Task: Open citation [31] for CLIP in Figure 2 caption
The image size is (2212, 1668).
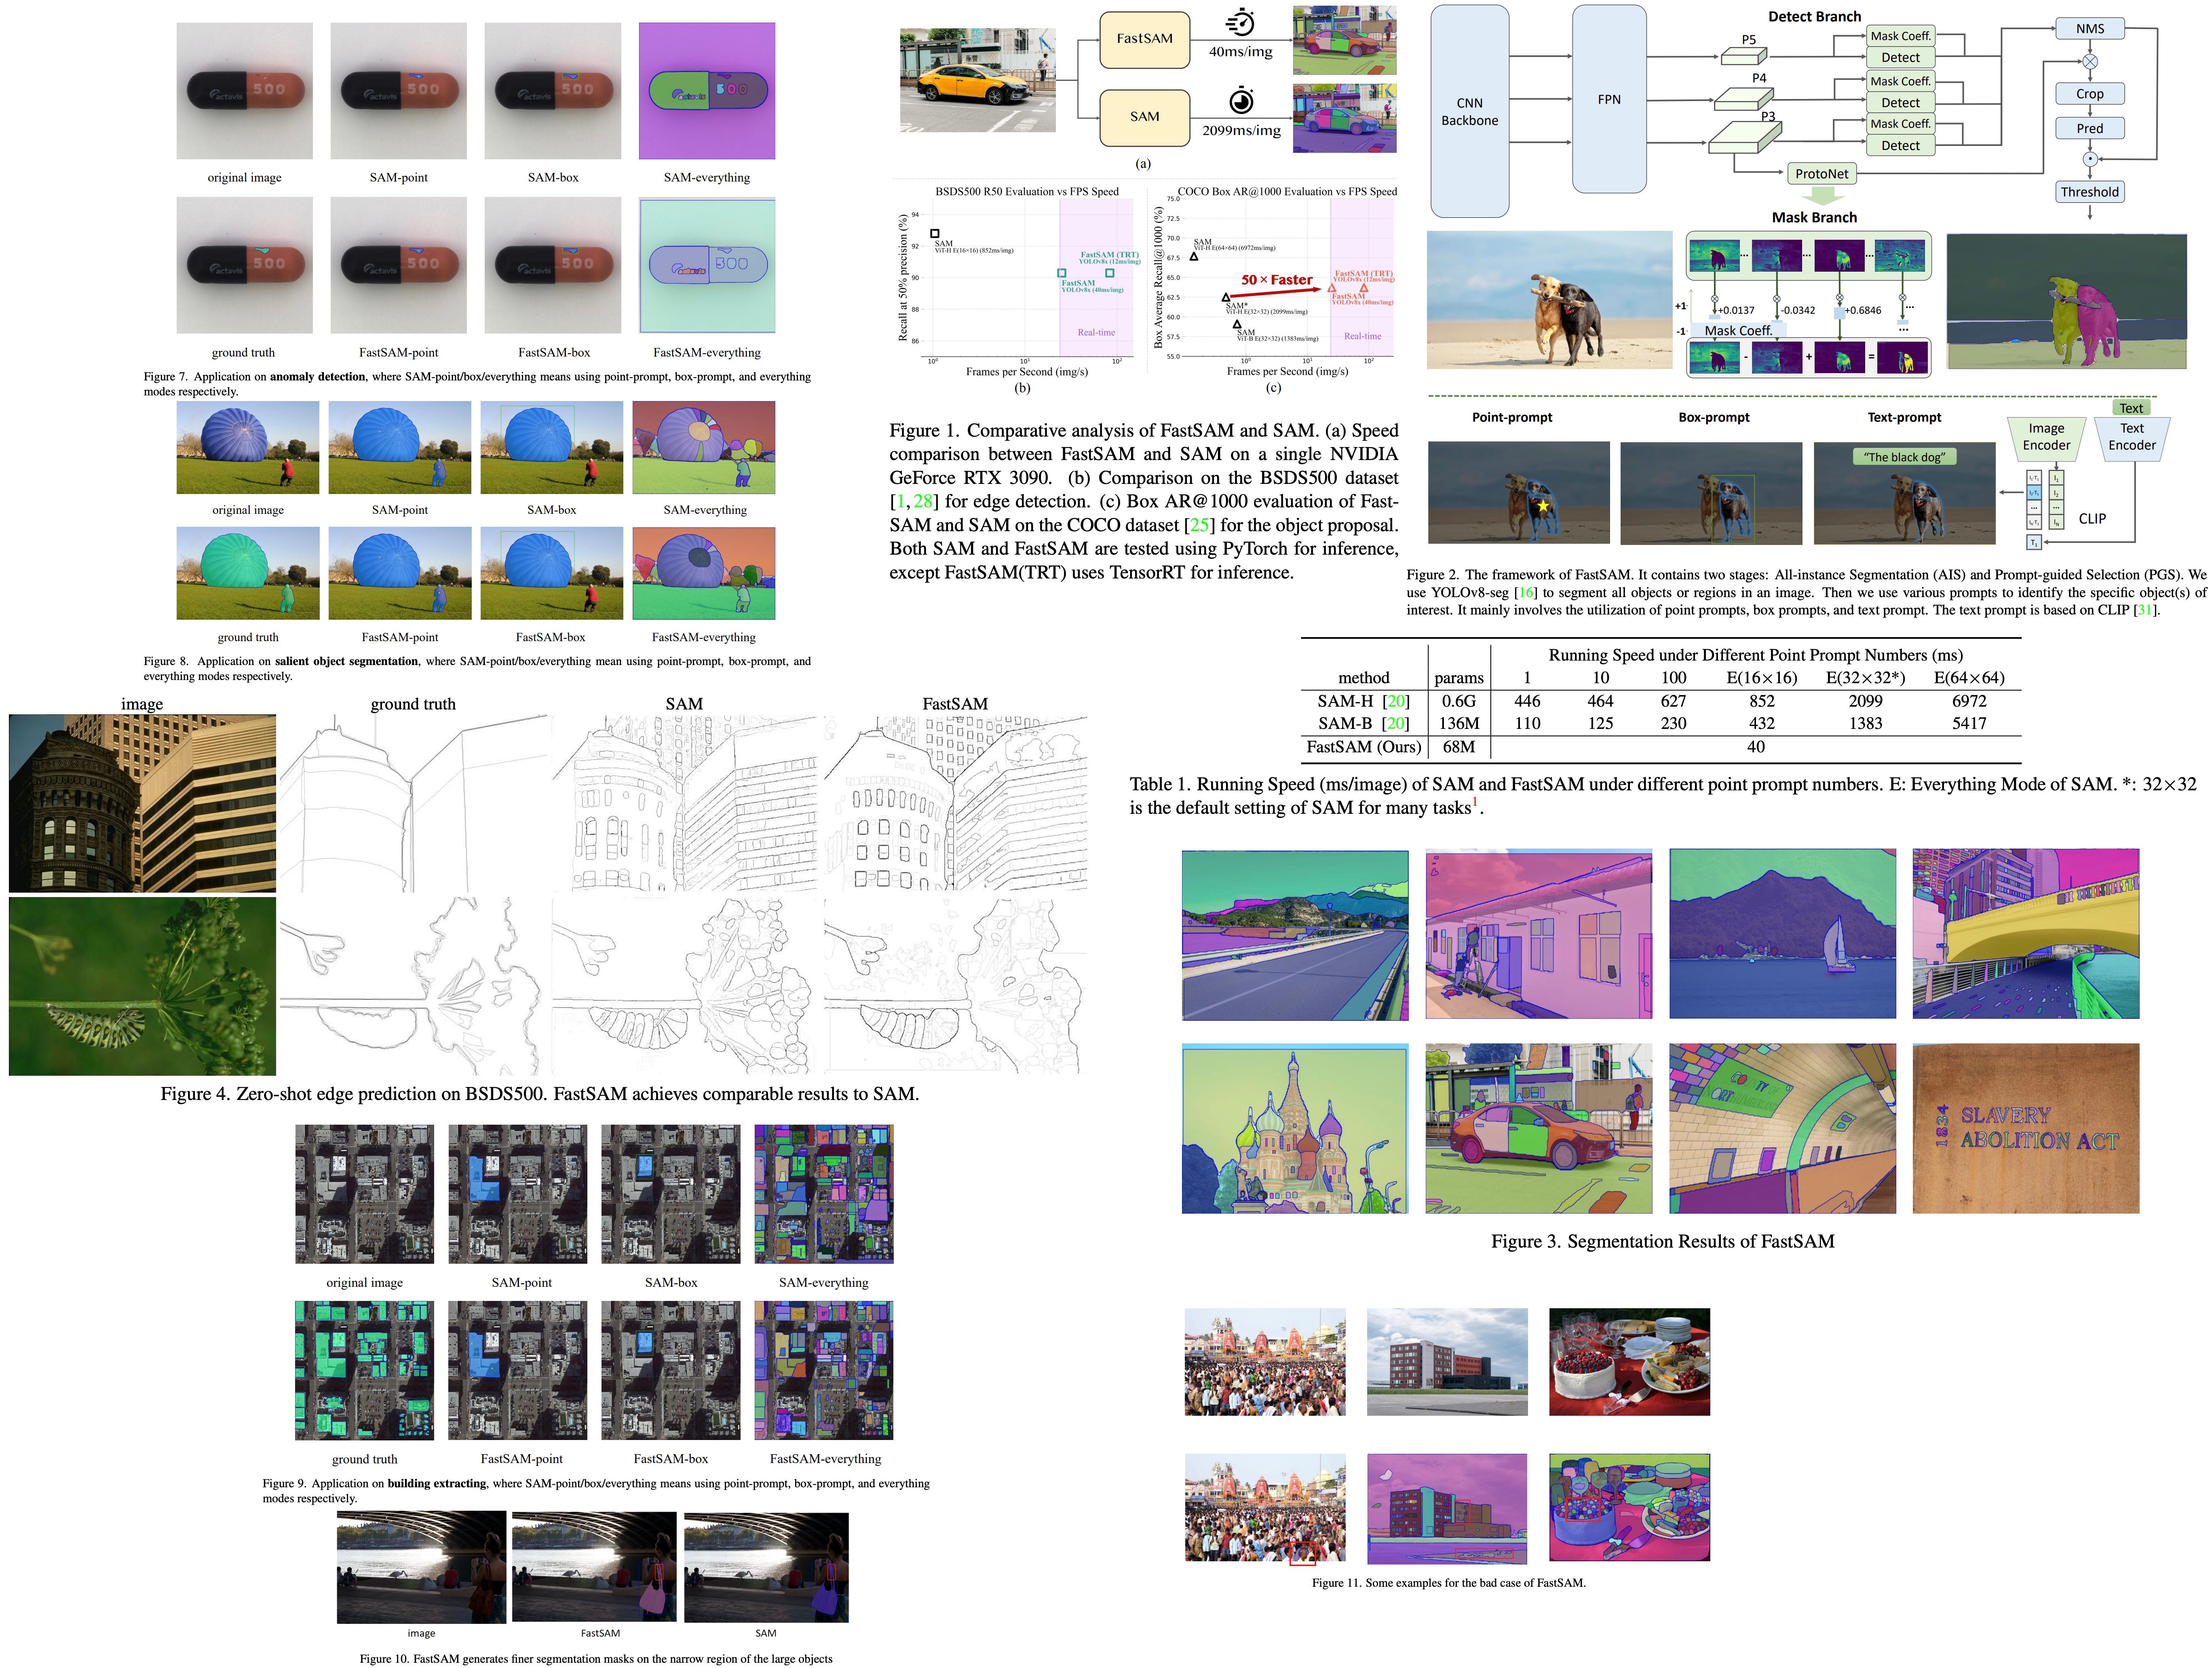Action: (x=2144, y=610)
